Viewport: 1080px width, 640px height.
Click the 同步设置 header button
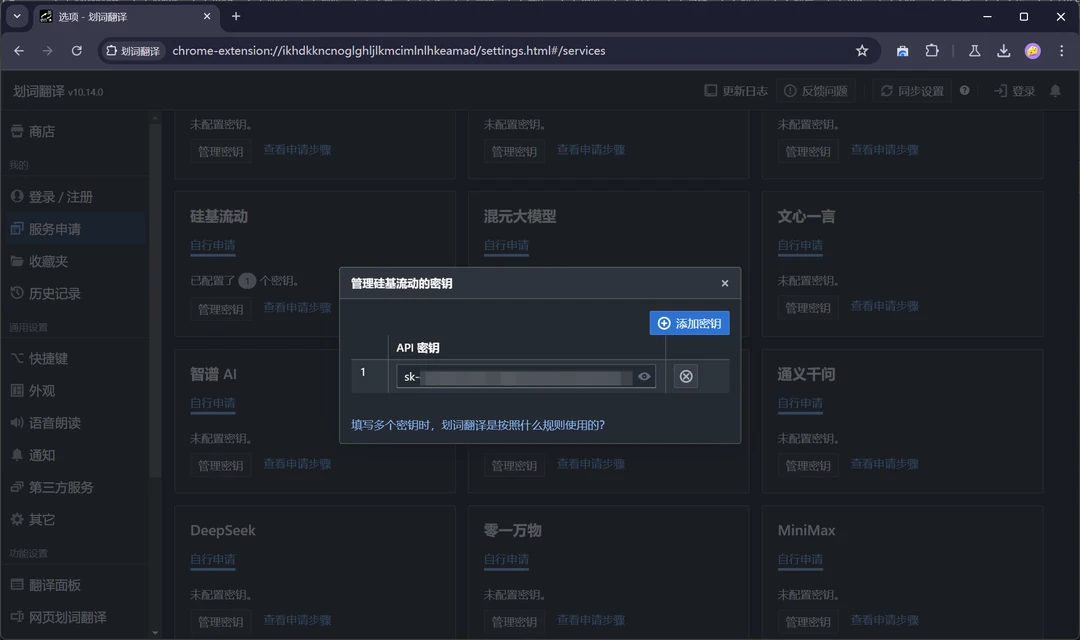coord(912,91)
